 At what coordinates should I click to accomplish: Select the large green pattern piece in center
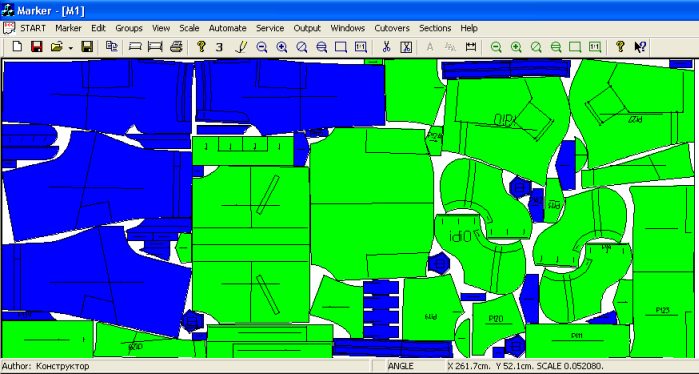pos(371,203)
